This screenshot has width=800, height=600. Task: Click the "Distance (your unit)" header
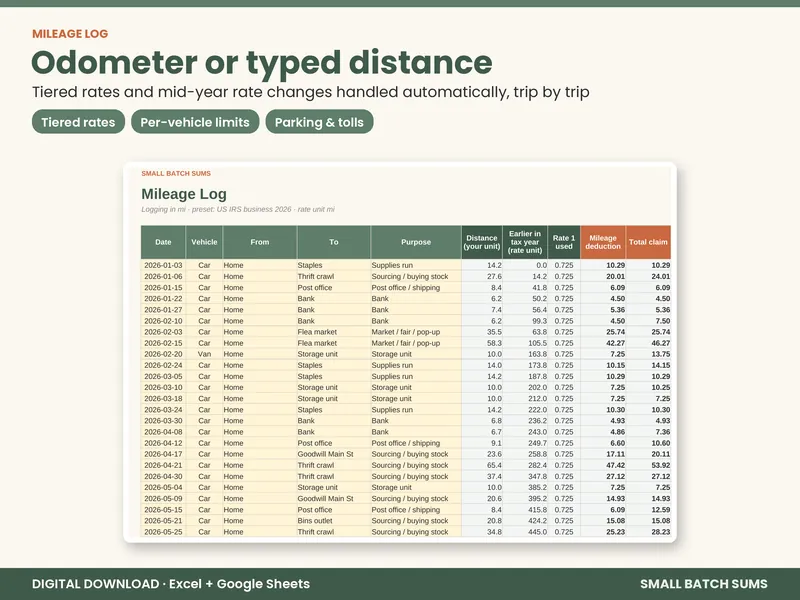[x=482, y=242]
